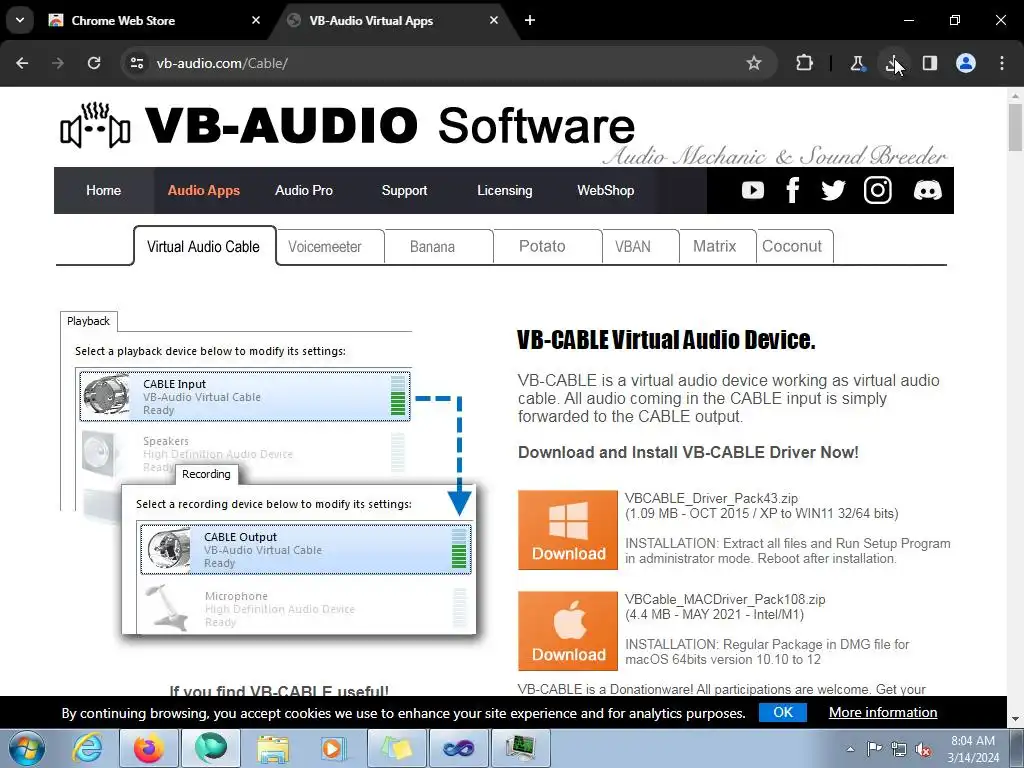
Task: Click the CABLE Output device image
Action: coord(169,549)
